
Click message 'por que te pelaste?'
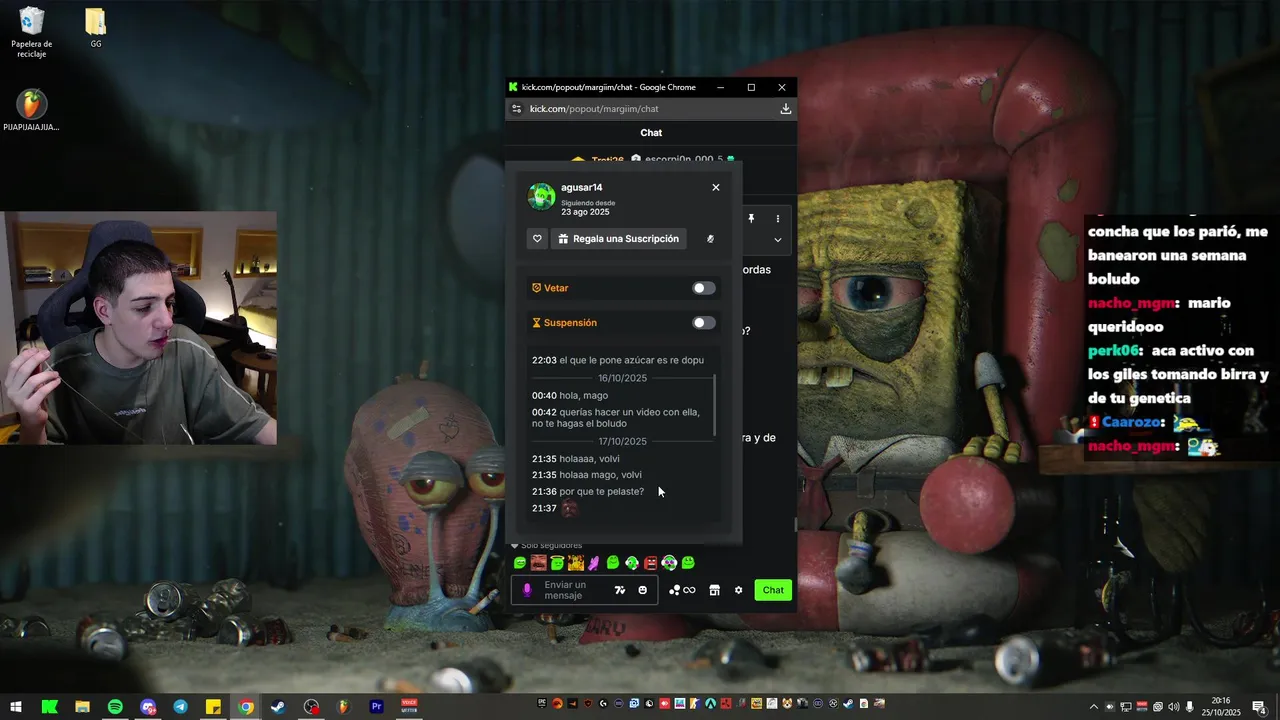point(602,492)
